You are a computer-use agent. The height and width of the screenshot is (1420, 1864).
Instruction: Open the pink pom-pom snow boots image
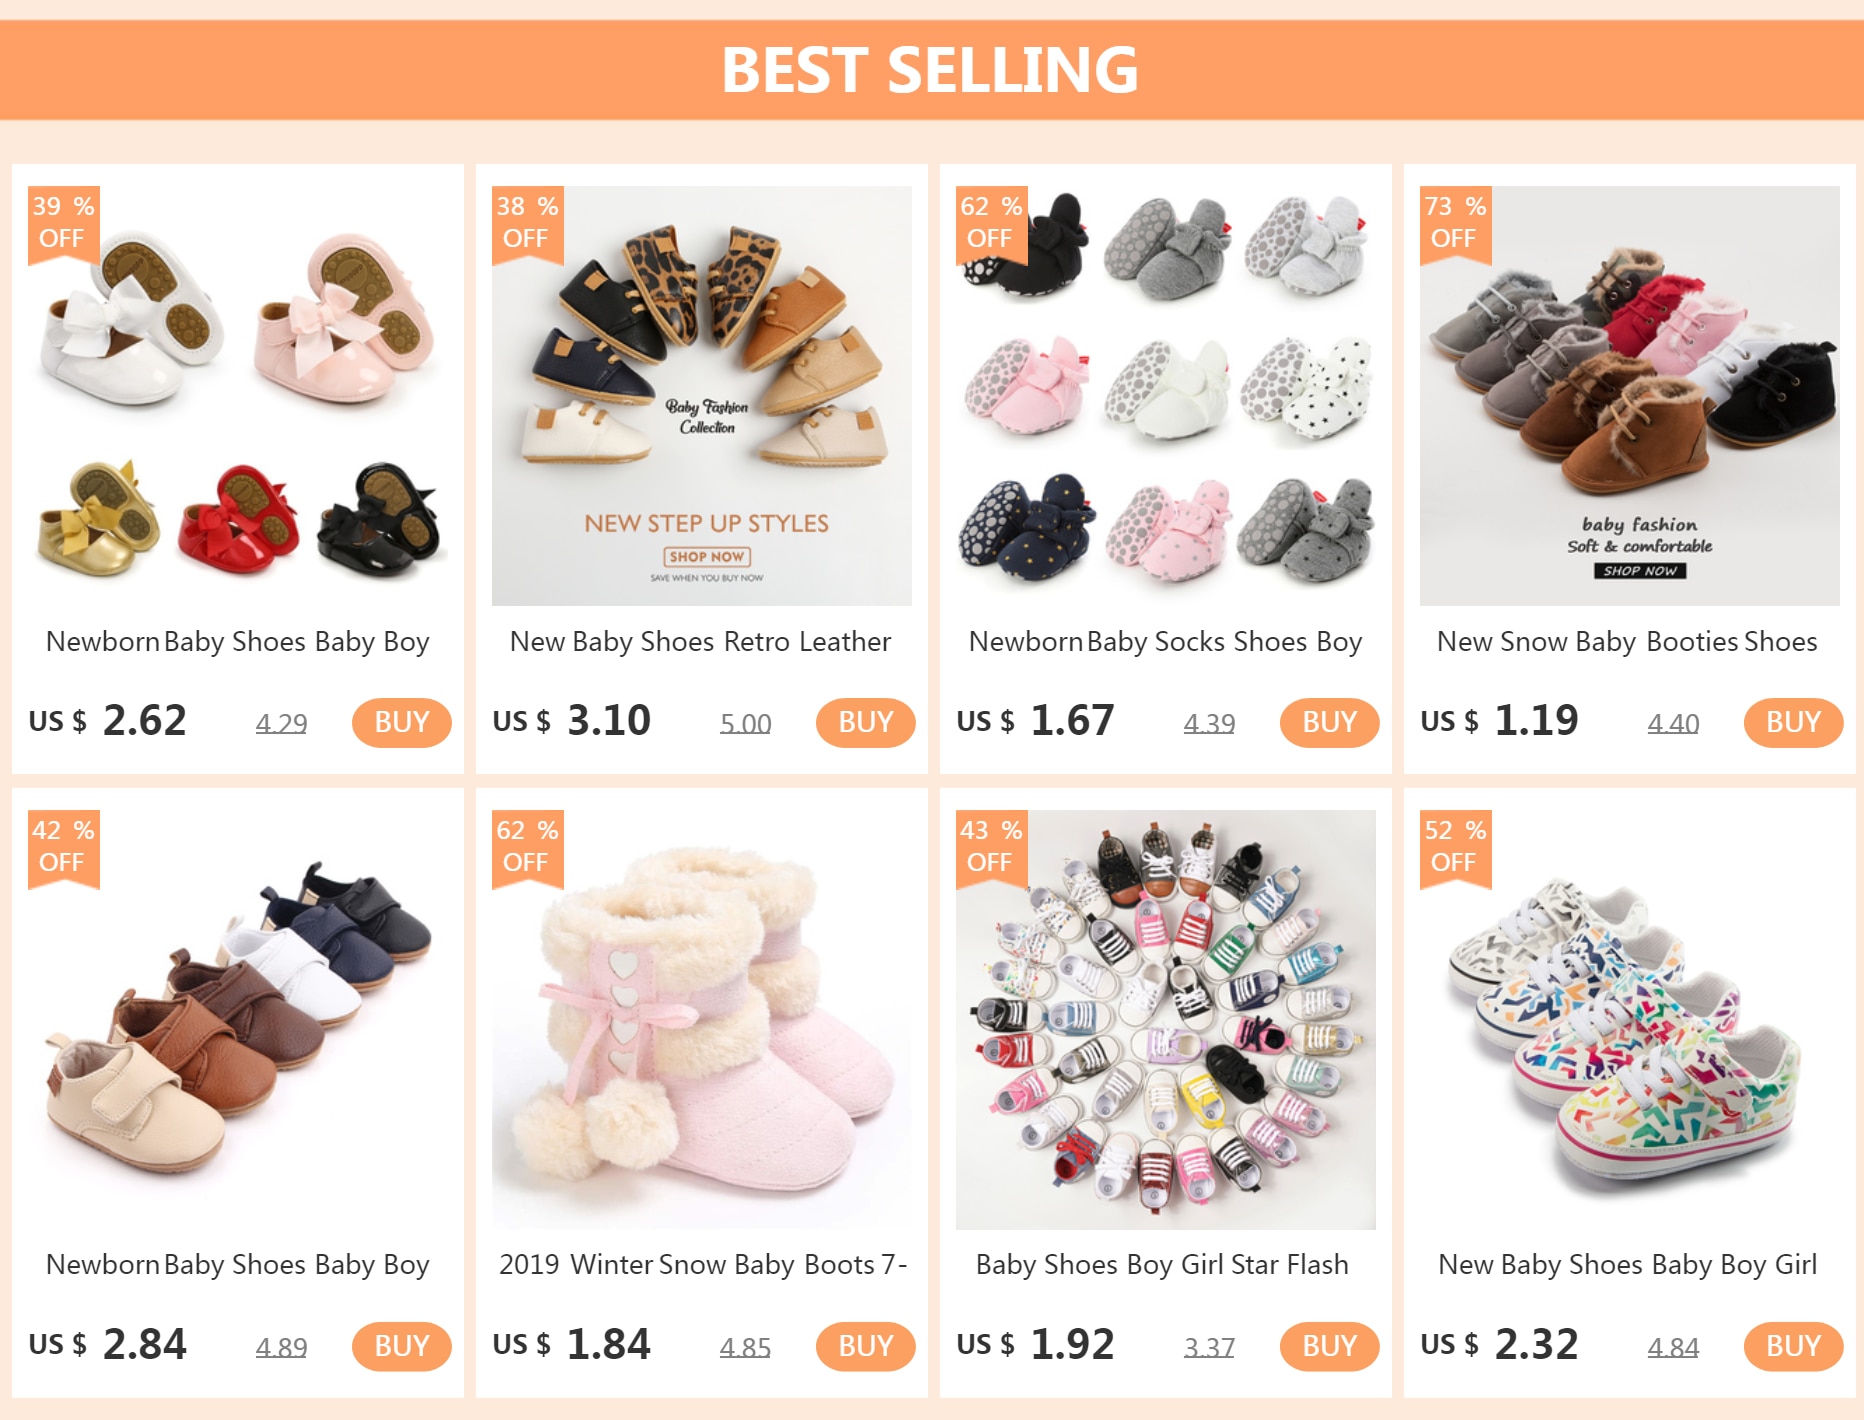click(702, 1020)
